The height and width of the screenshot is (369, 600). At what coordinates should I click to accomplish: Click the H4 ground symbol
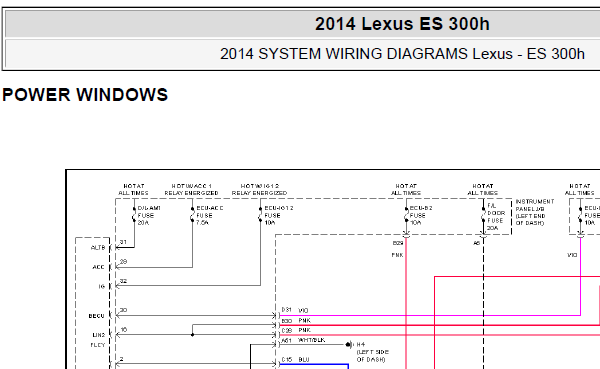pos(349,345)
